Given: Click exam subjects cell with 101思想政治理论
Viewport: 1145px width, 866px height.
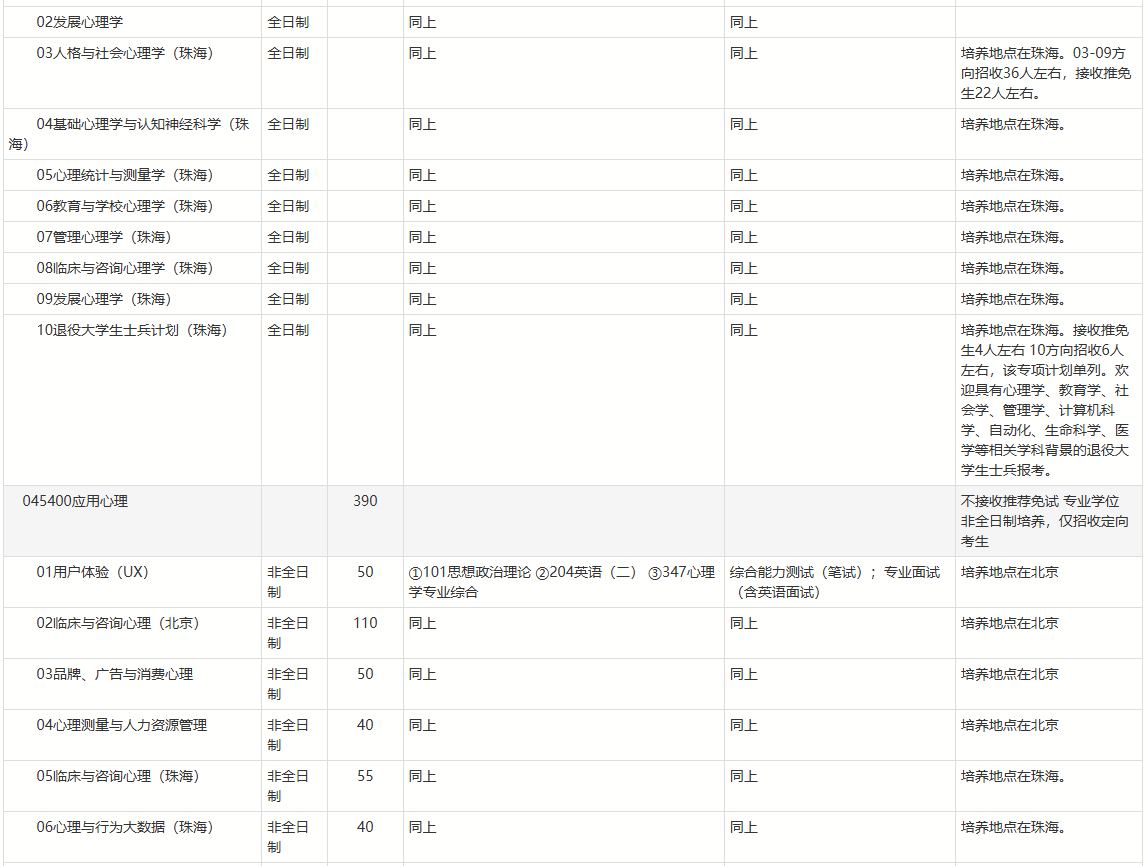Looking at the screenshot, I should tap(562, 581).
